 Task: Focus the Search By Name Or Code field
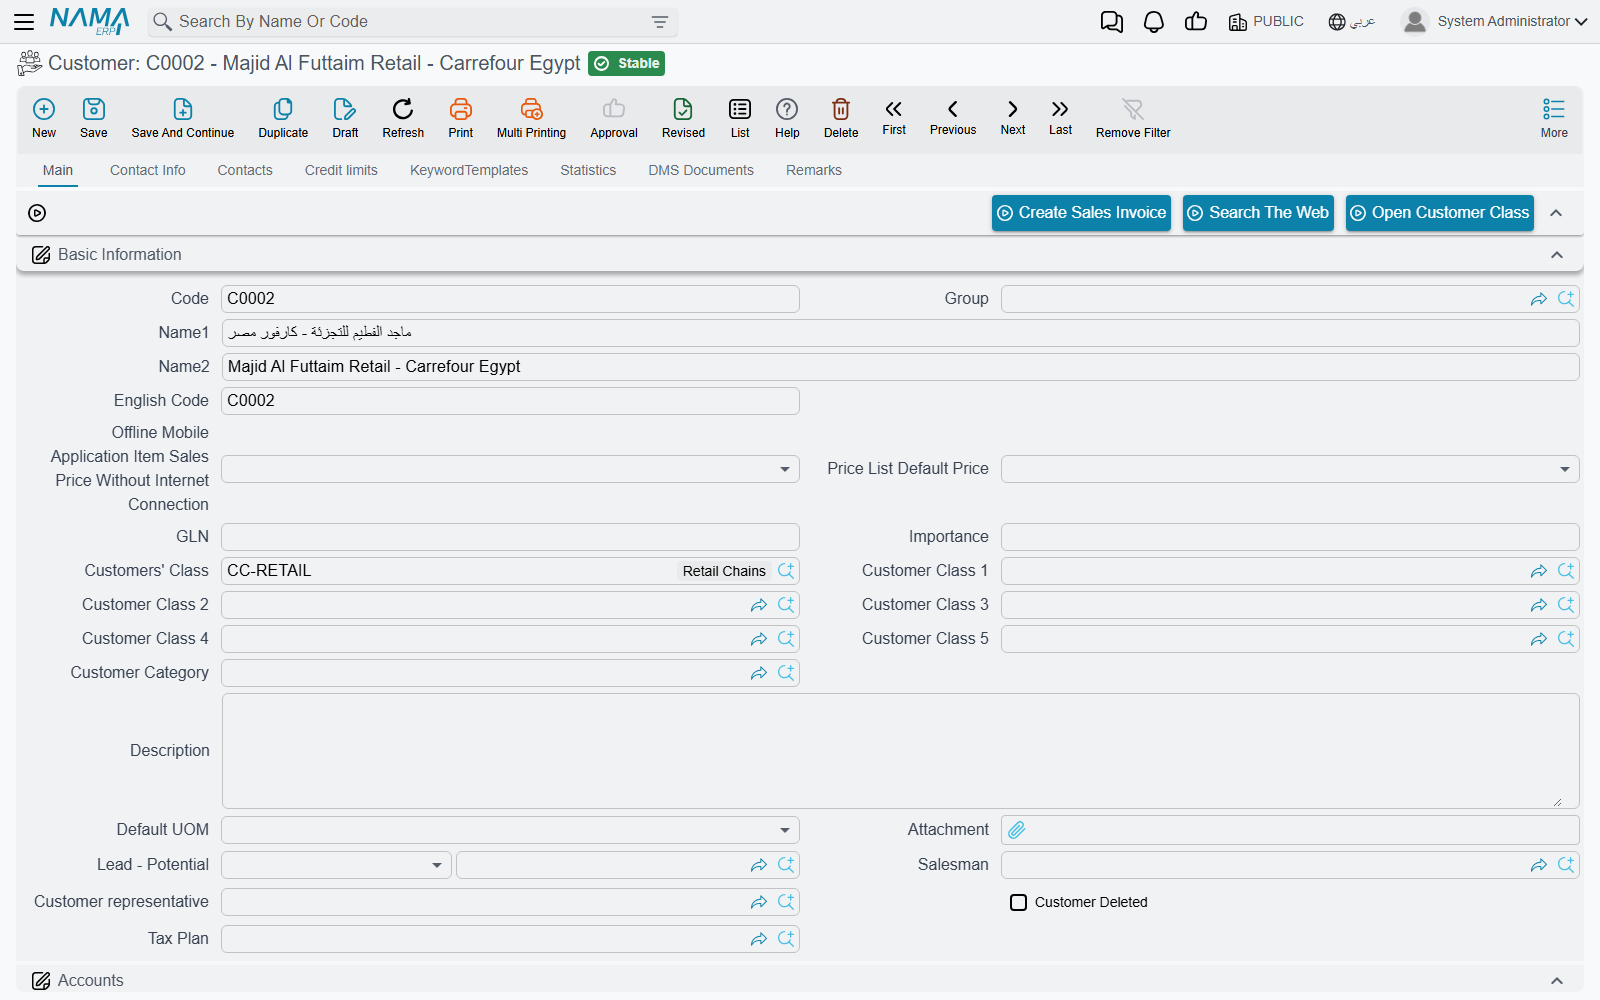[x=412, y=22]
